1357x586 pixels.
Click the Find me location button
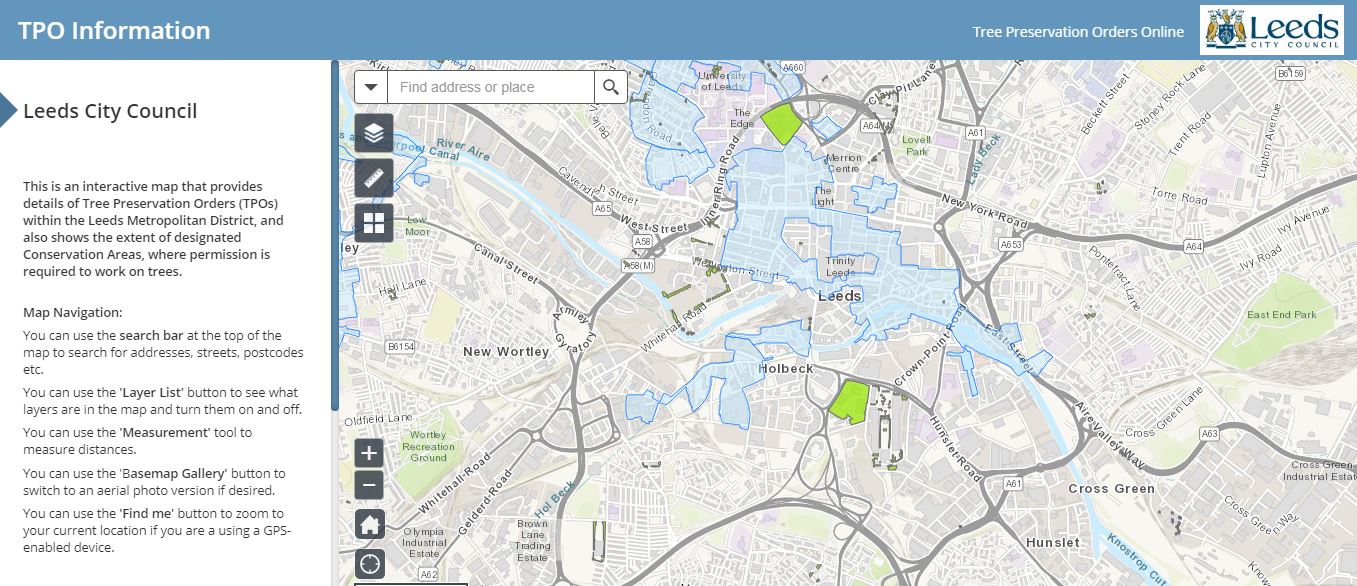pyautogui.click(x=369, y=563)
